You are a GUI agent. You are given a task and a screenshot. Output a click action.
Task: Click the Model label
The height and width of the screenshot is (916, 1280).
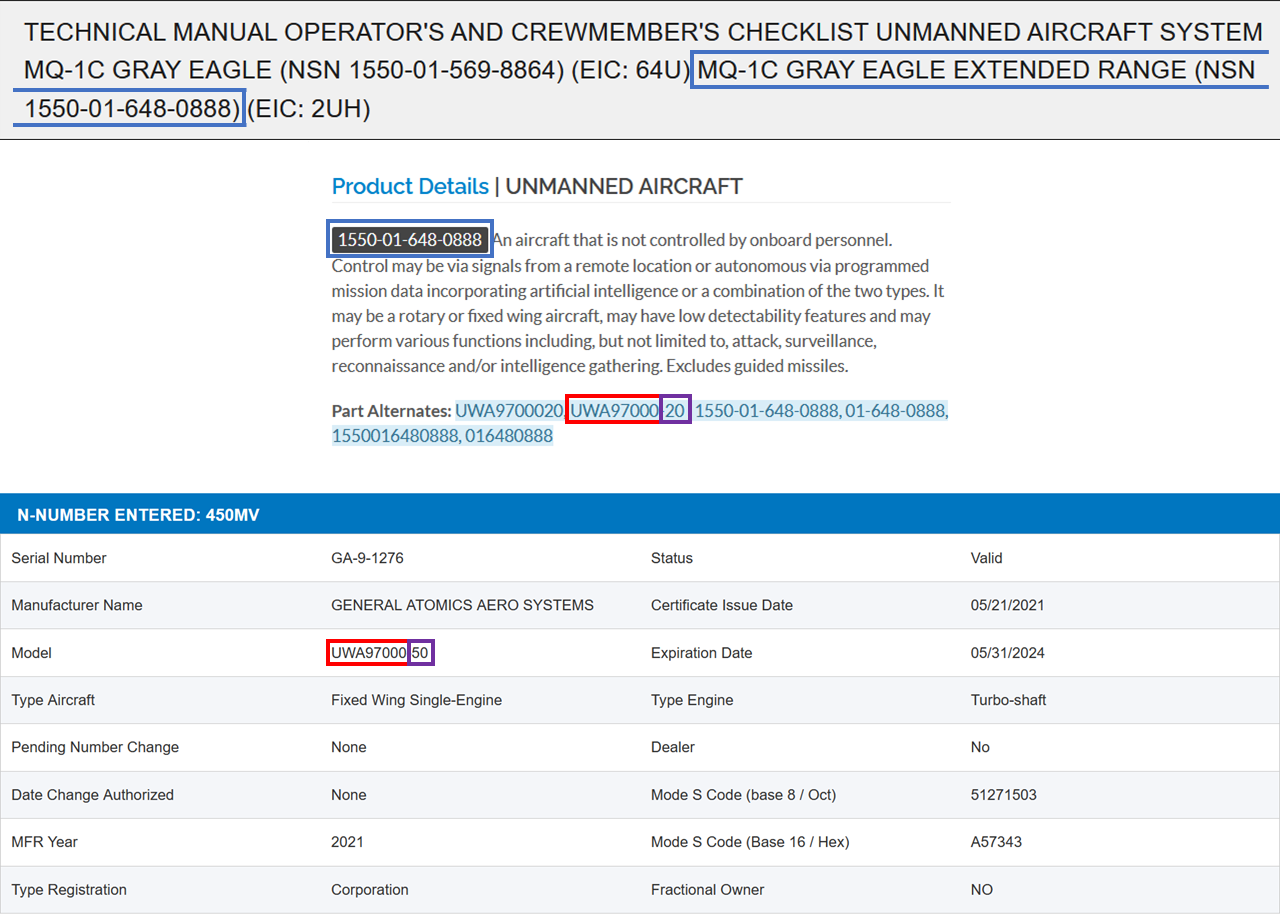(31, 653)
